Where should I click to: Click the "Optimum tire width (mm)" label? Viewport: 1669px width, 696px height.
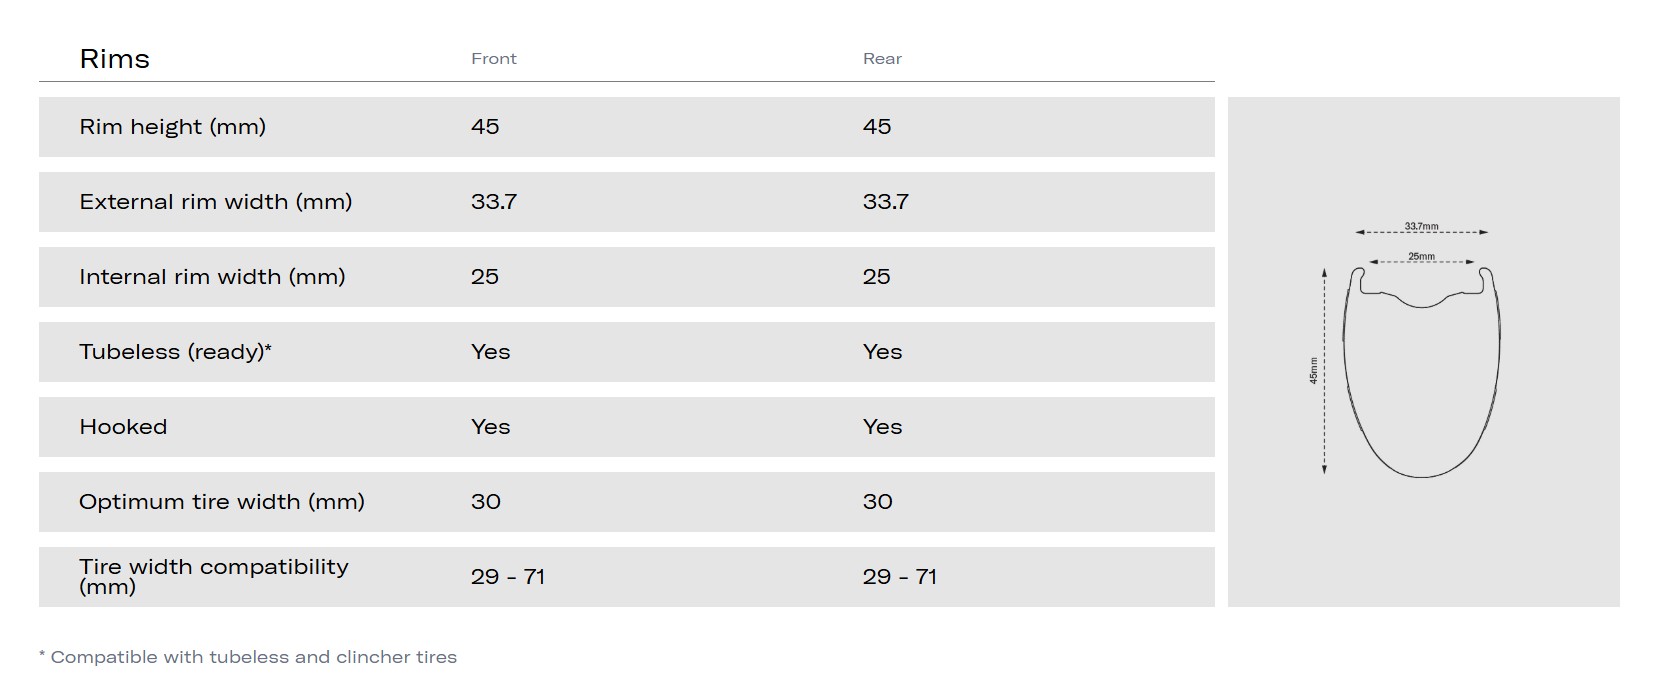tap(221, 502)
